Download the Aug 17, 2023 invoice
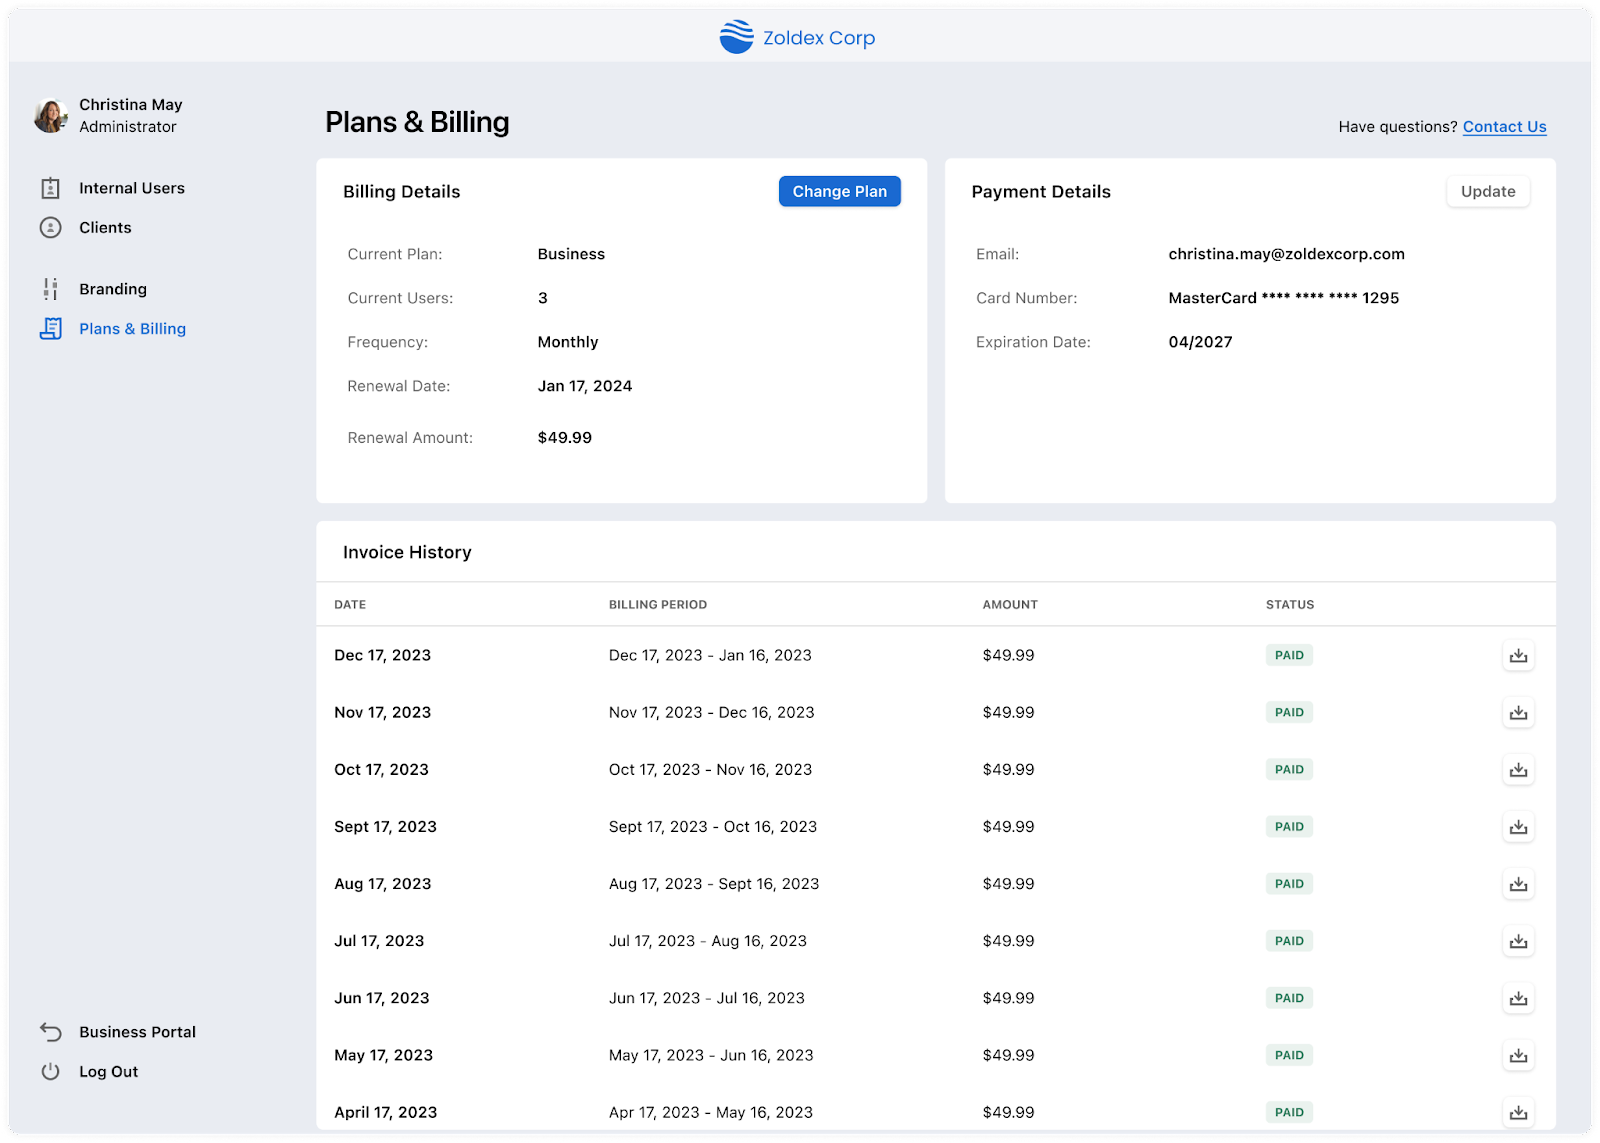The image size is (1600, 1143). click(x=1518, y=884)
